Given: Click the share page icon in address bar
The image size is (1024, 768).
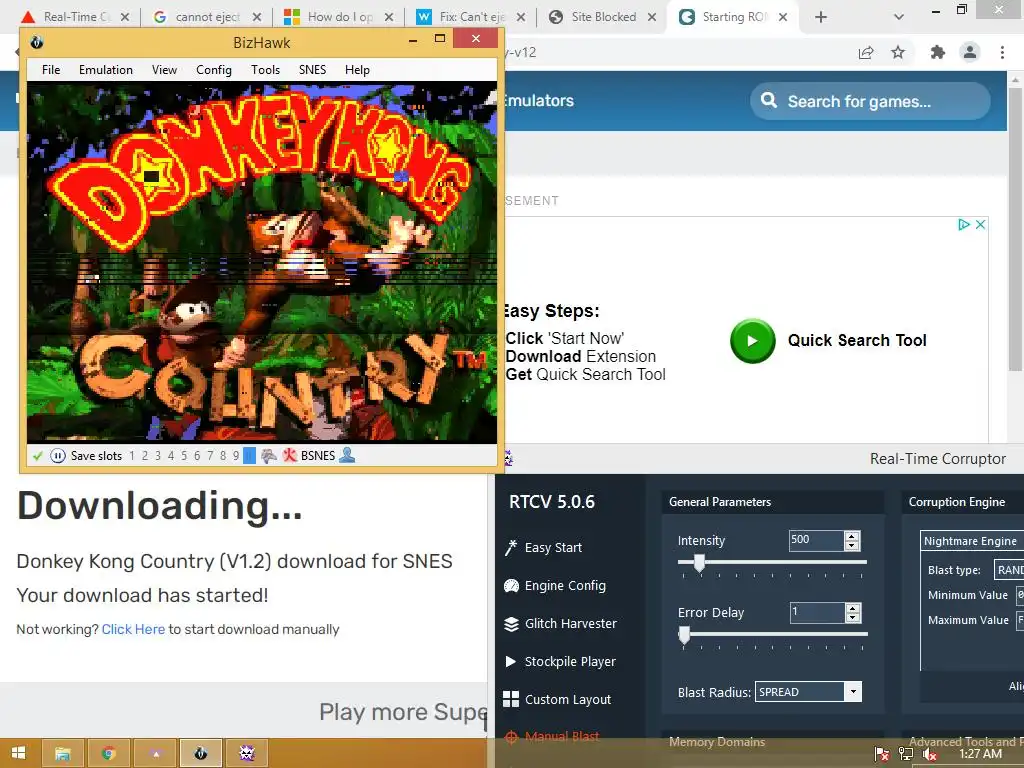Looking at the screenshot, I should click(866, 52).
